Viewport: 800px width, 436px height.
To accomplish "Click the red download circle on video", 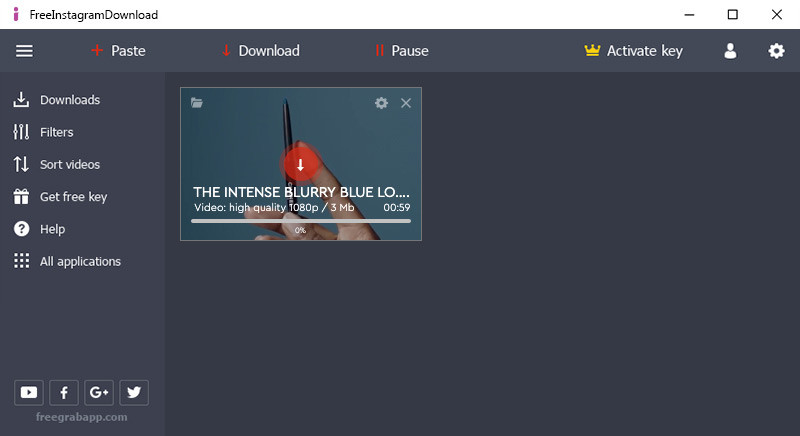I will click(x=301, y=164).
